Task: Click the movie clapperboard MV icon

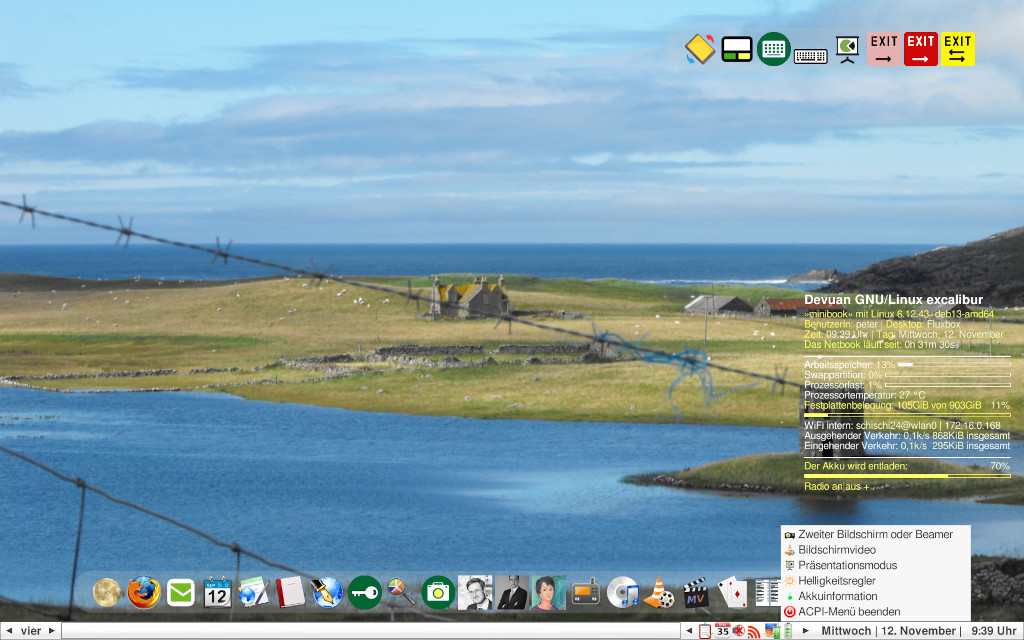Action: click(x=697, y=592)
